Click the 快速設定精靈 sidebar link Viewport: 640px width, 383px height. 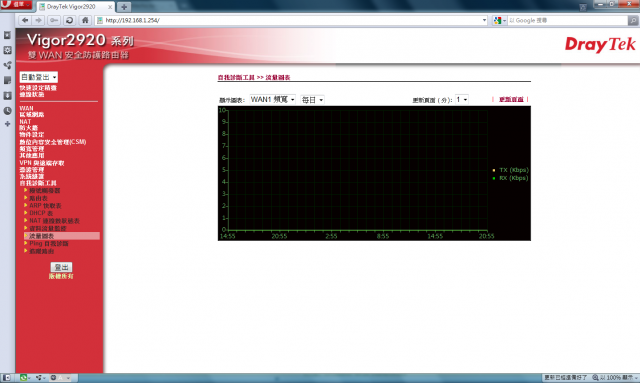(x=38, y=88)
